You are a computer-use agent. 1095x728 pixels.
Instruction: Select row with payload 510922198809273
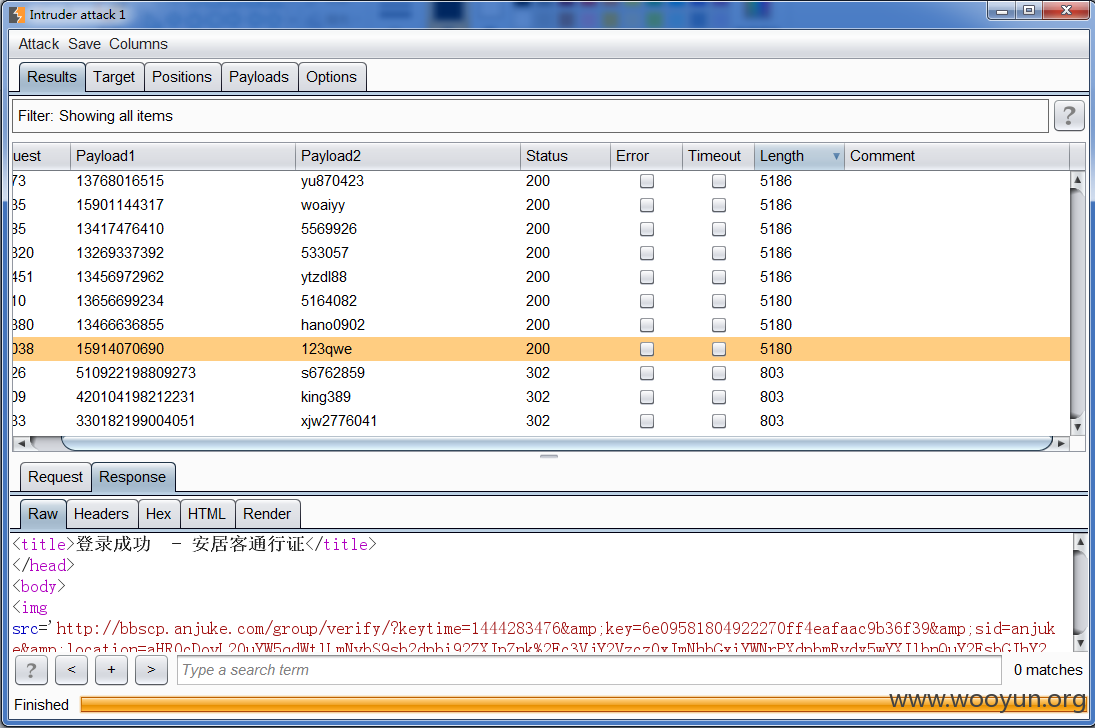click(x=541, y=373)
